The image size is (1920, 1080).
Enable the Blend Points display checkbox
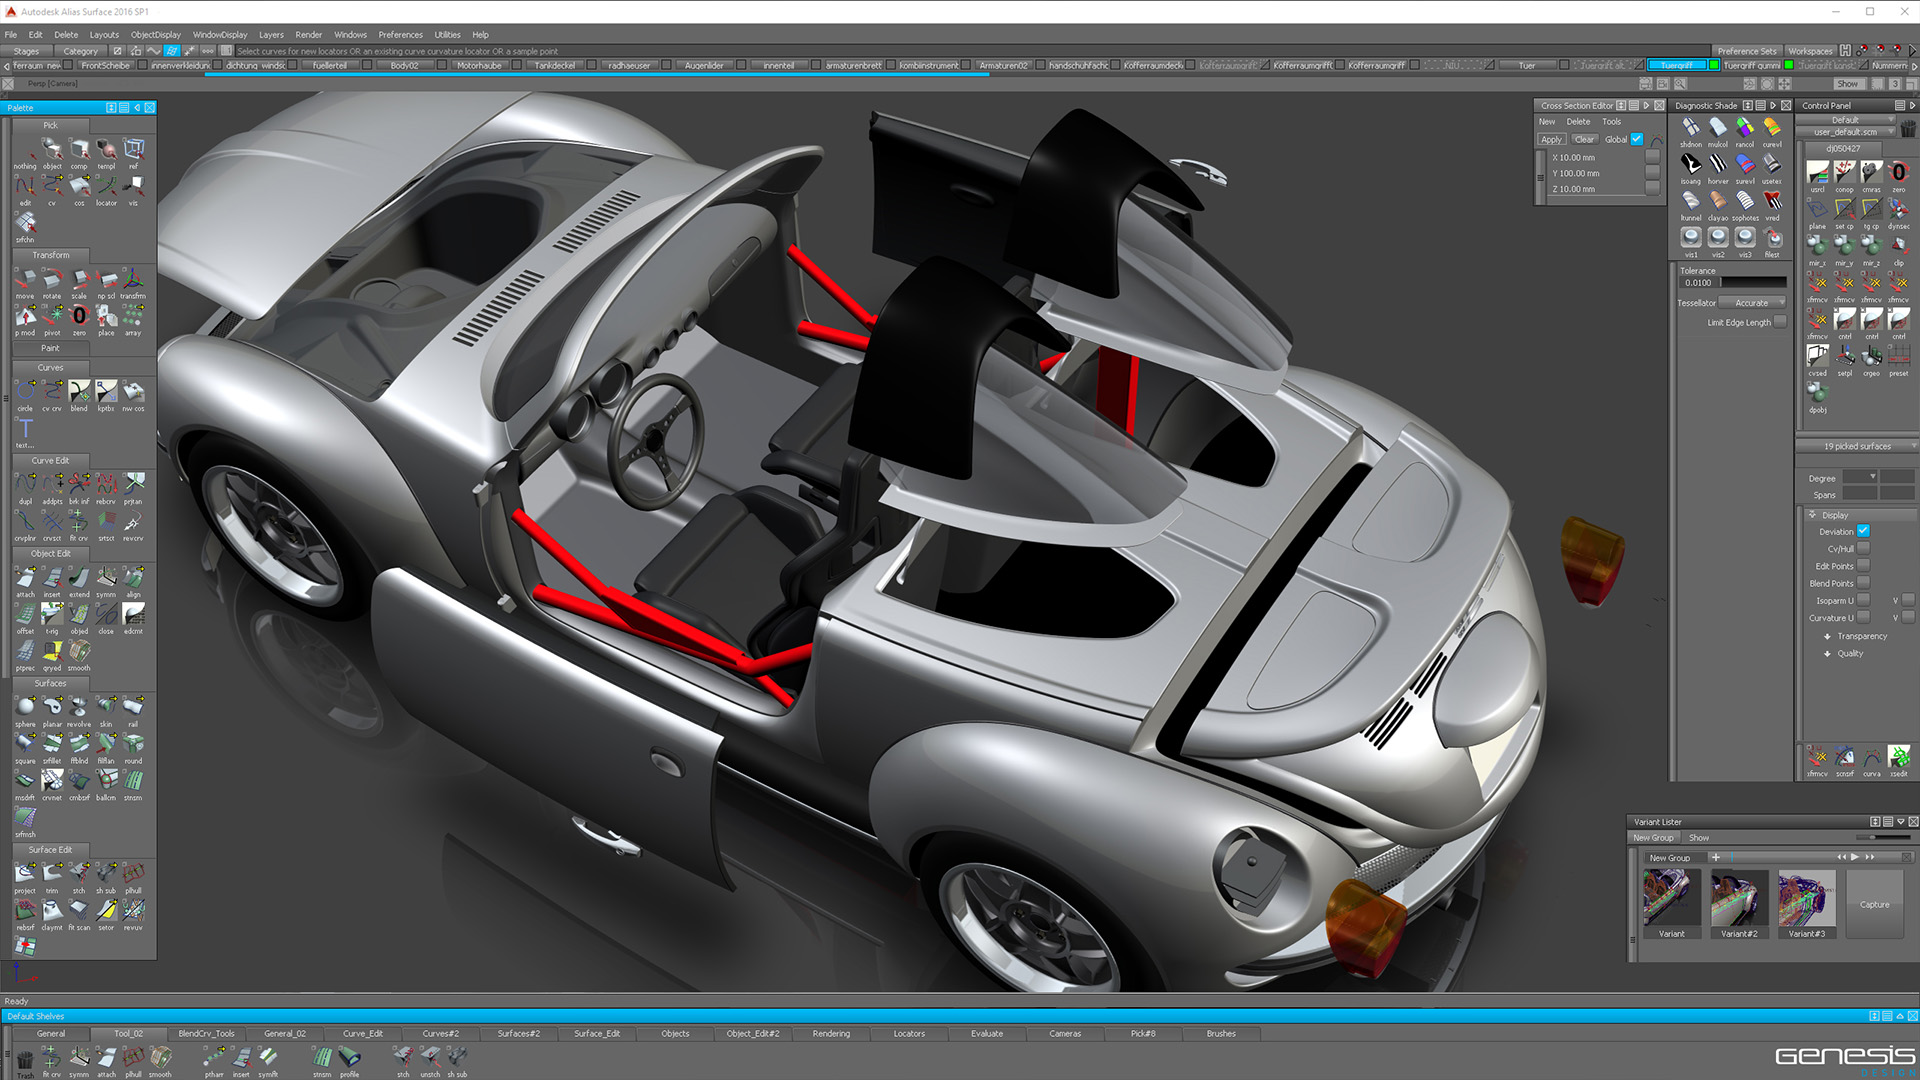1863,583
